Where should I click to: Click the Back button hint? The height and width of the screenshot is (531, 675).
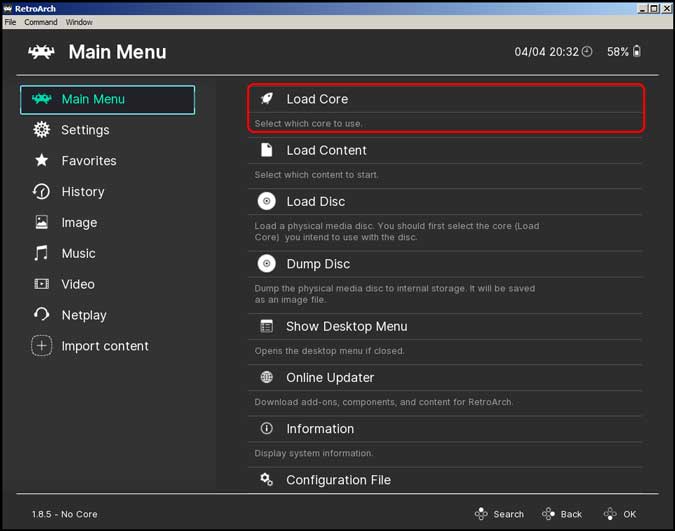click(x=562, y=514)
